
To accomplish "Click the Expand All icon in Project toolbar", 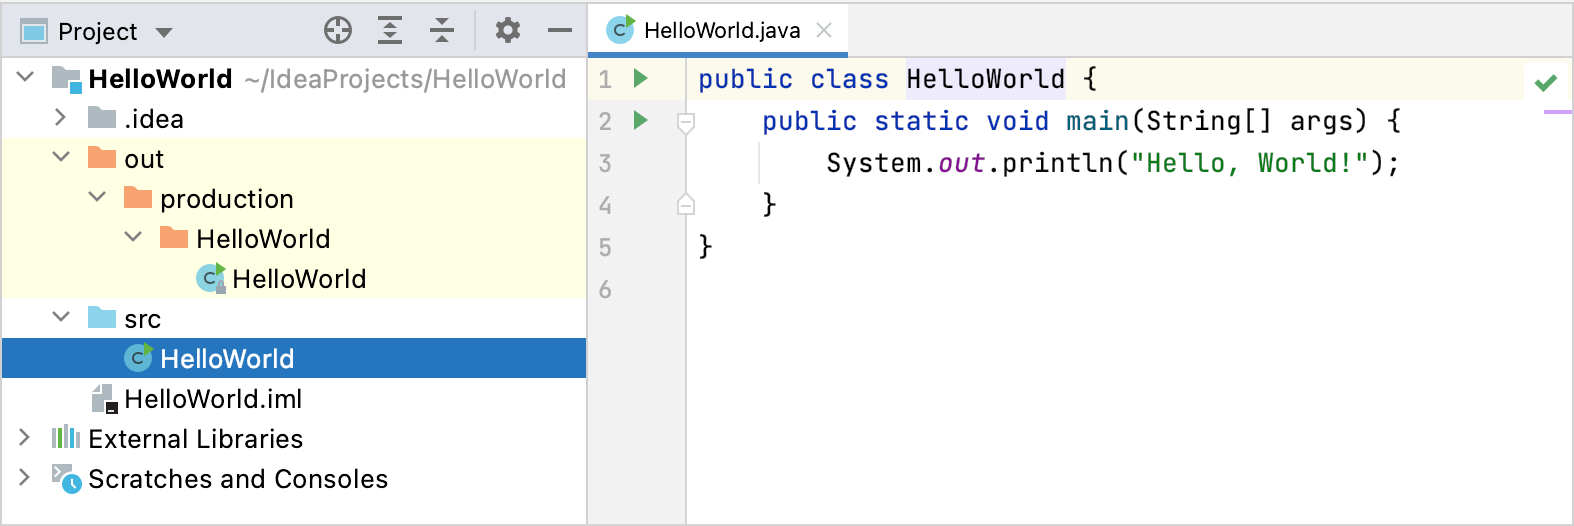I will click(x=390, y=31).
